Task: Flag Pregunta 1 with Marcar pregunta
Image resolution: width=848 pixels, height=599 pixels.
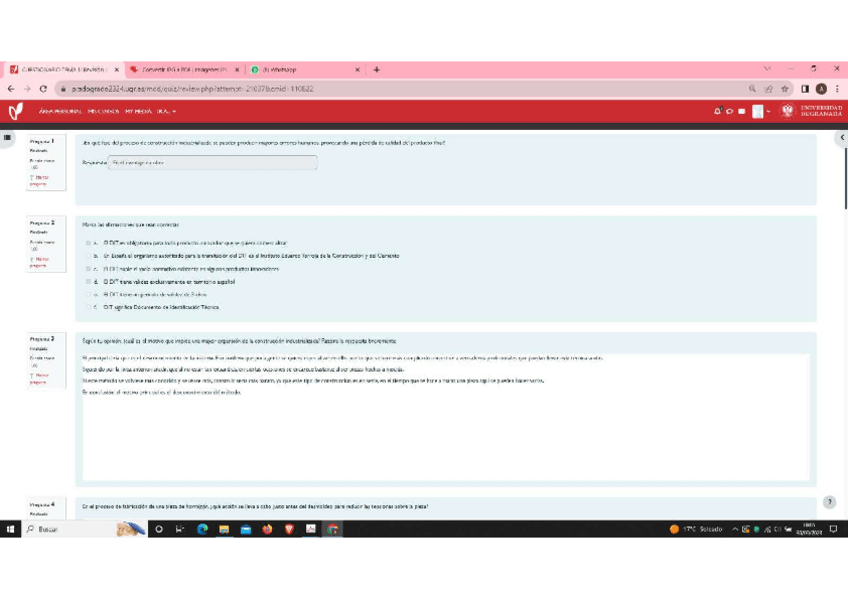Action: 39,181
